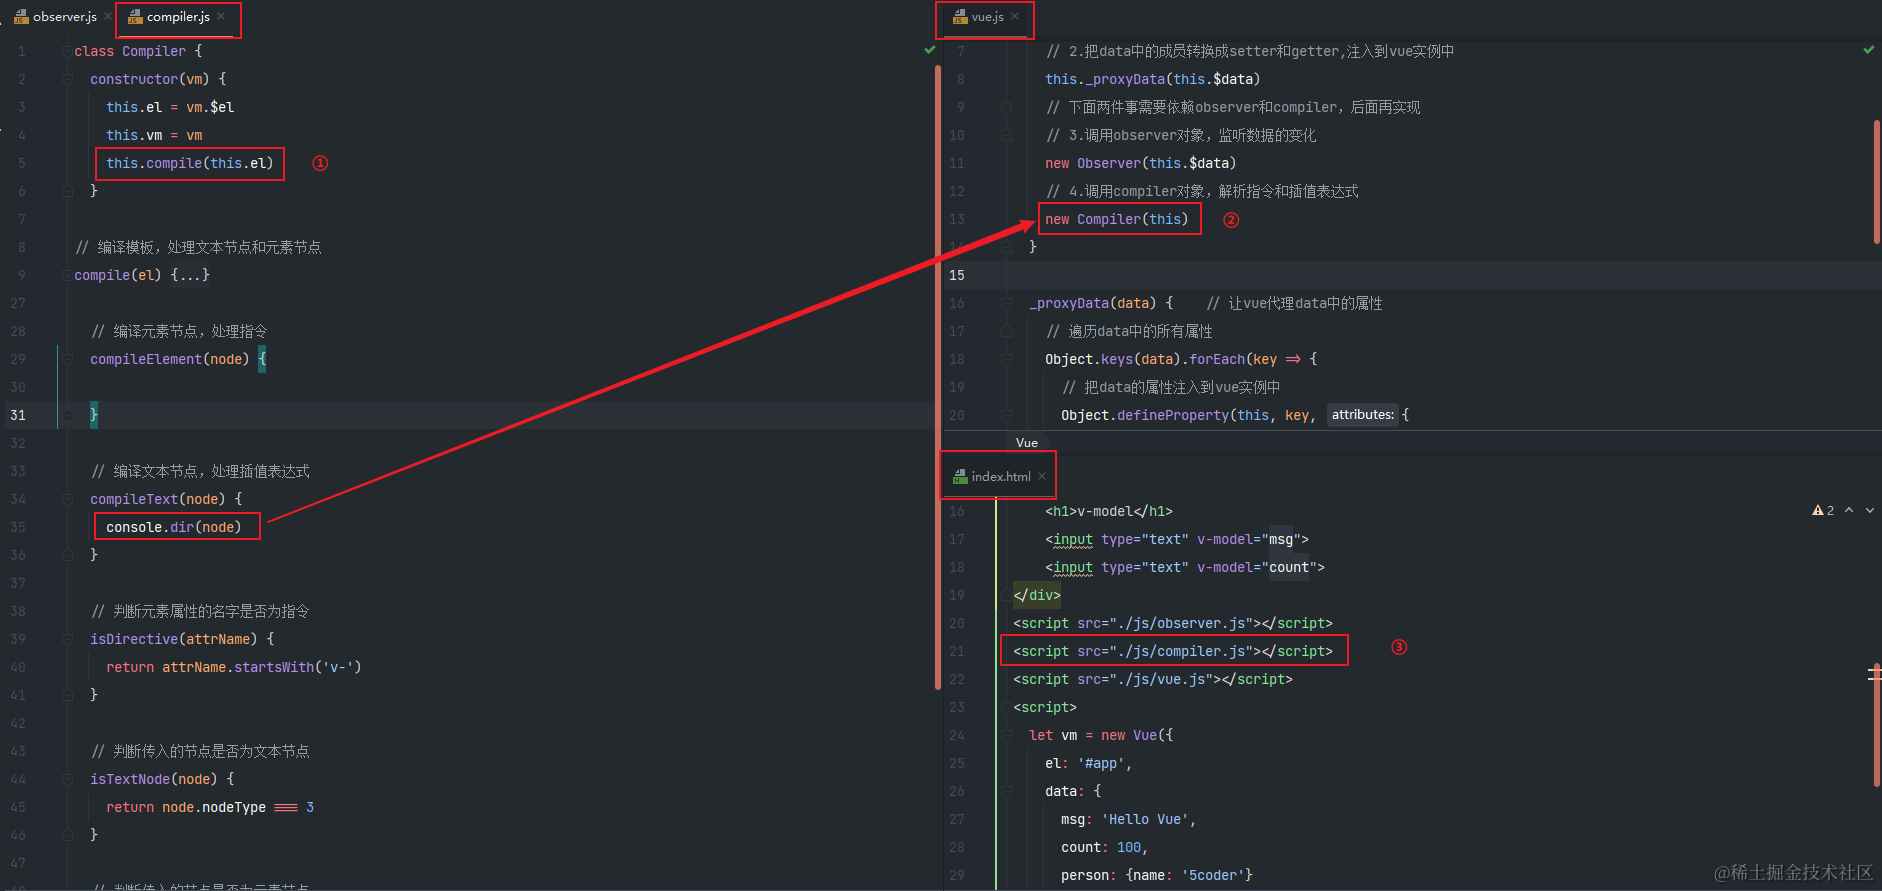Place cursor on console.dir(node)

point(174,527)
